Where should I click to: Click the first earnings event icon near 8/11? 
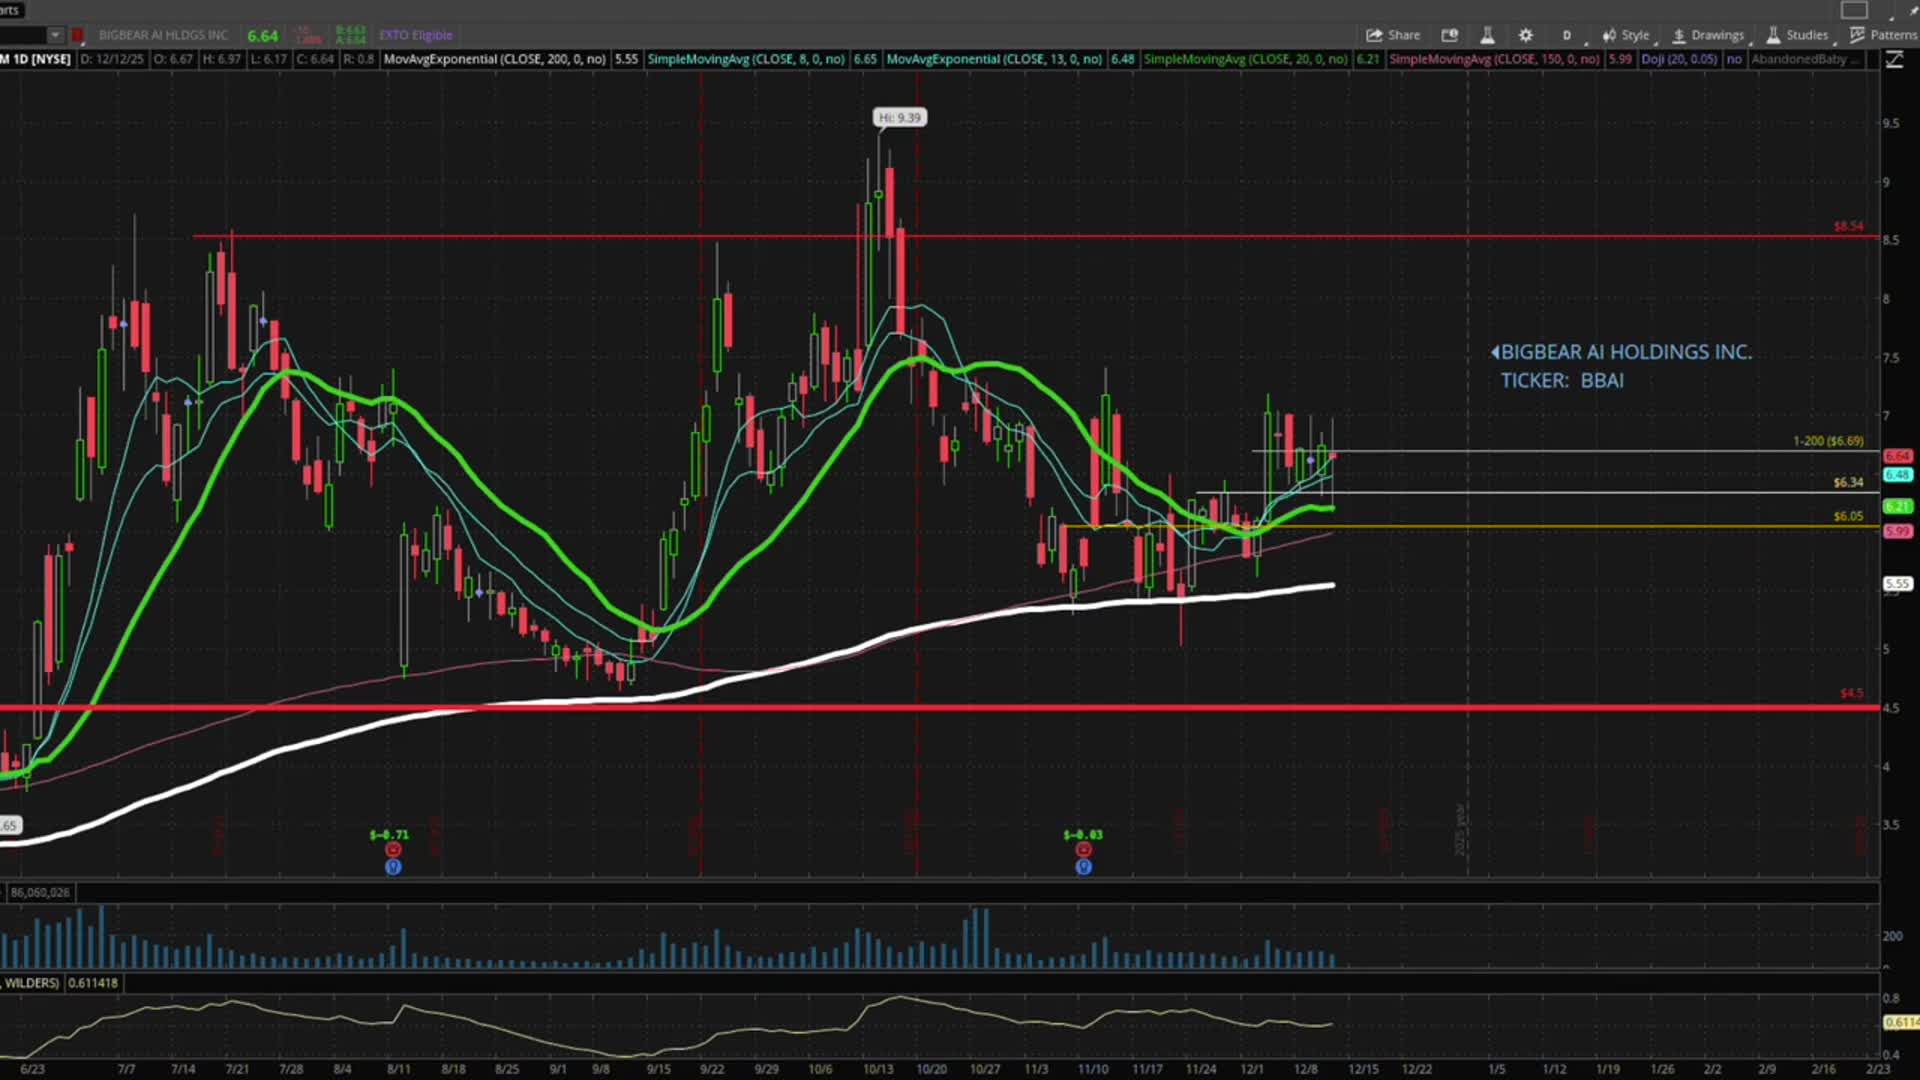tap(392, 850)
